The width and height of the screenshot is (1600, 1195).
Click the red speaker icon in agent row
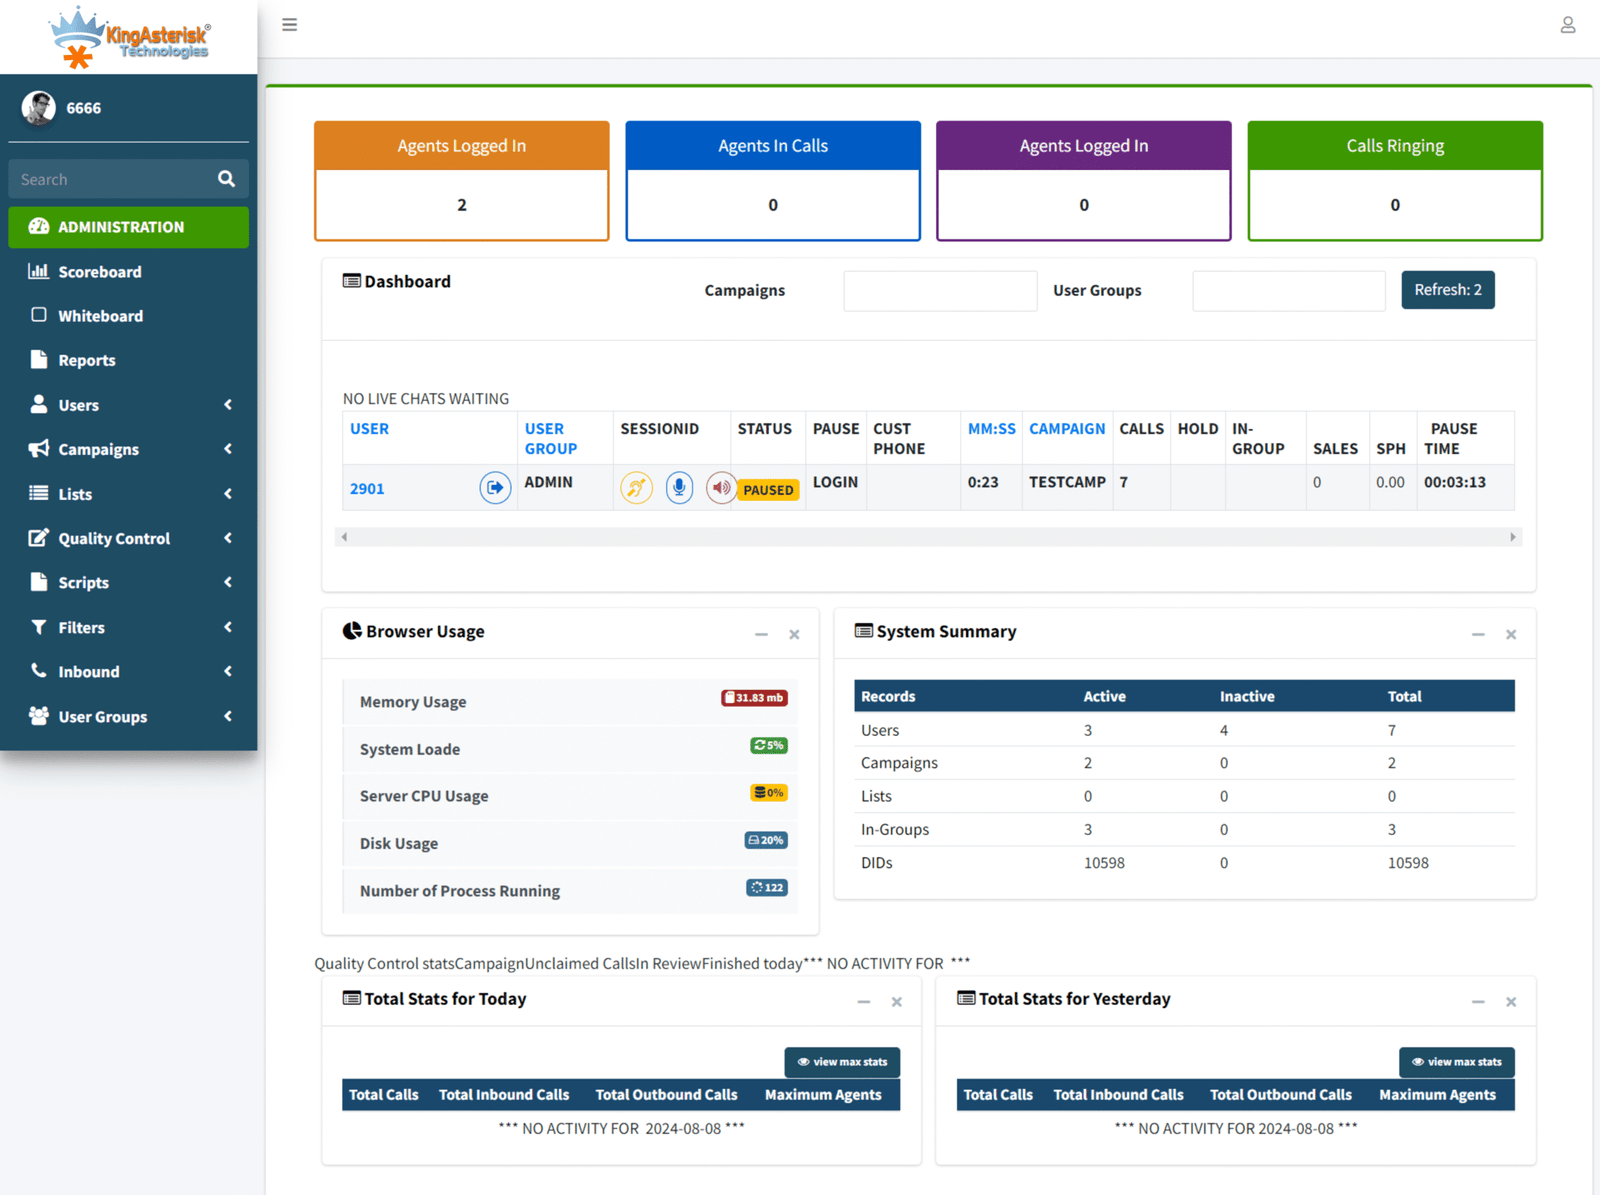720,488
